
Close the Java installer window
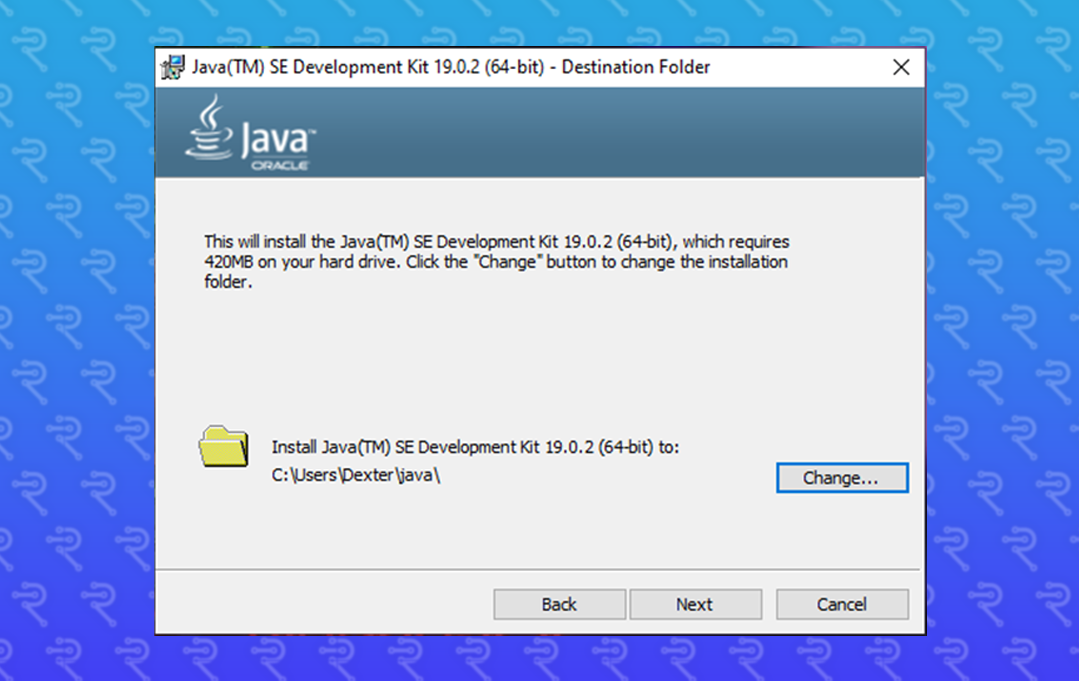900,68
